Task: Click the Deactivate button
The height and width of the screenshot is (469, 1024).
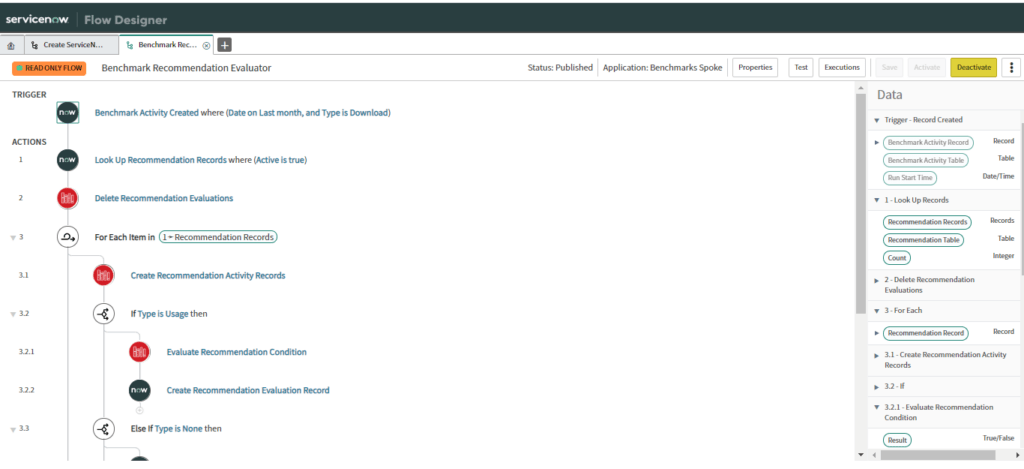Action: click(972, 67)
